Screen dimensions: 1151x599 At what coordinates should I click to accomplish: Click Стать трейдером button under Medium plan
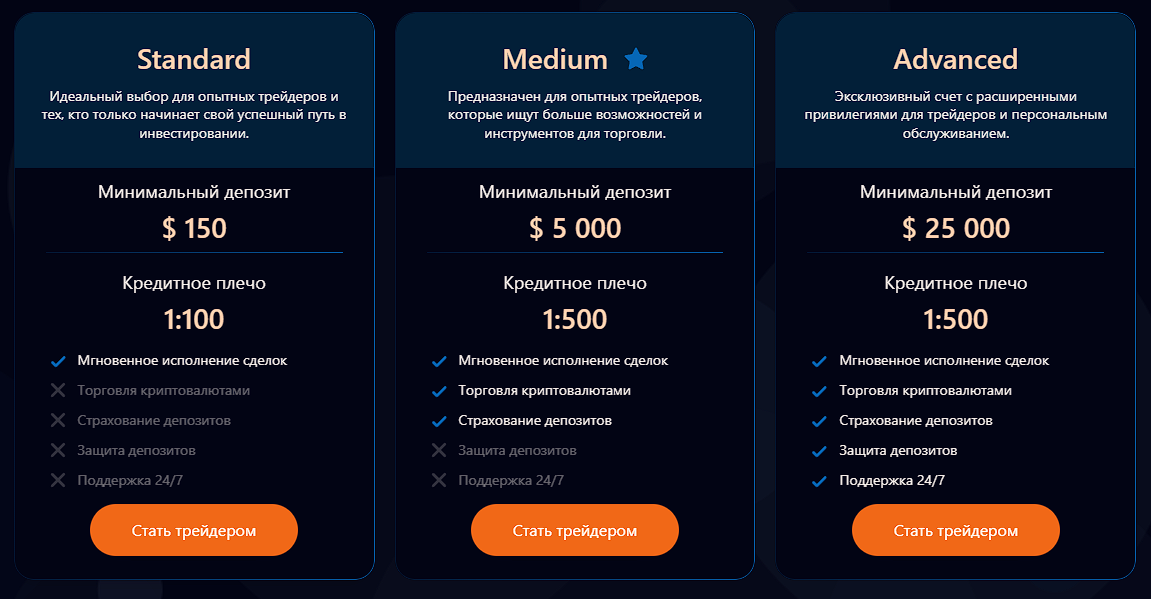pyautogui.click(x=575, y=530)
